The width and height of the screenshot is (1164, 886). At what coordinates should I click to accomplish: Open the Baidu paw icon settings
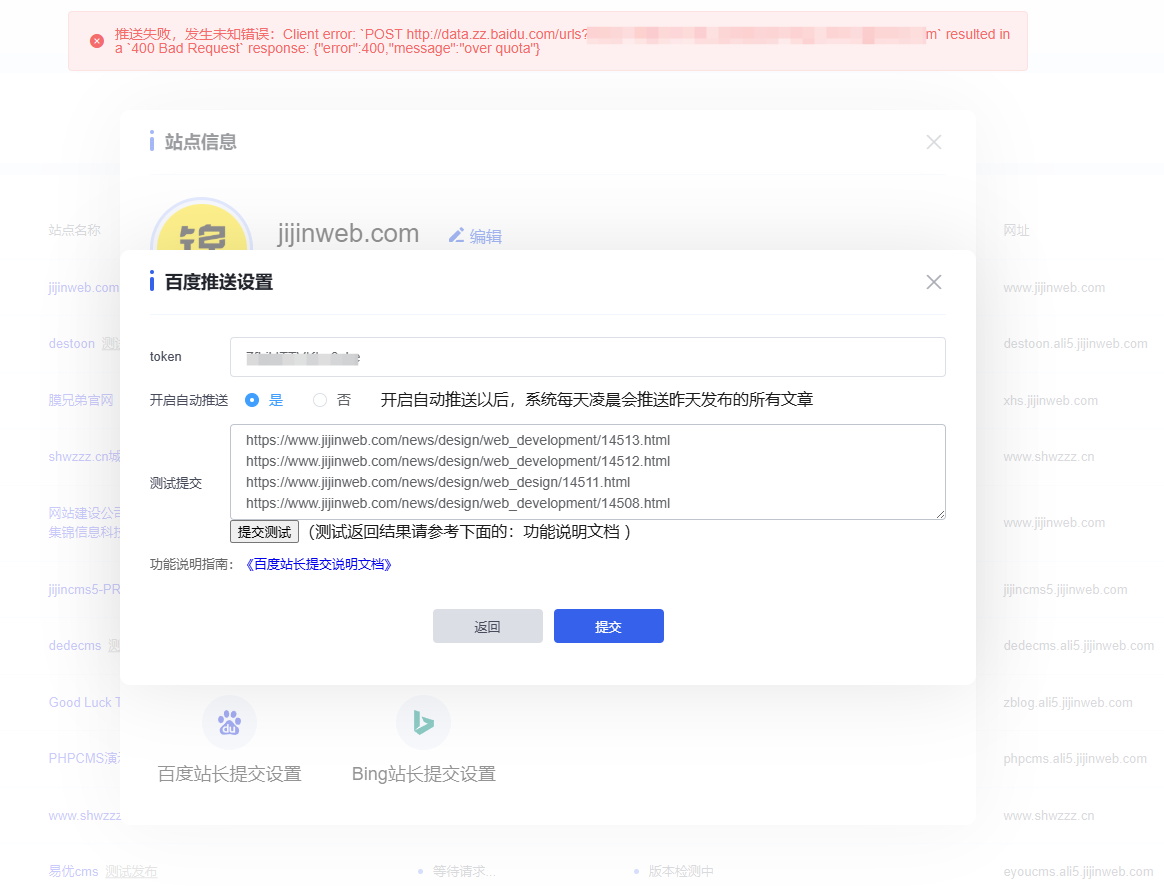coord(229,722)
